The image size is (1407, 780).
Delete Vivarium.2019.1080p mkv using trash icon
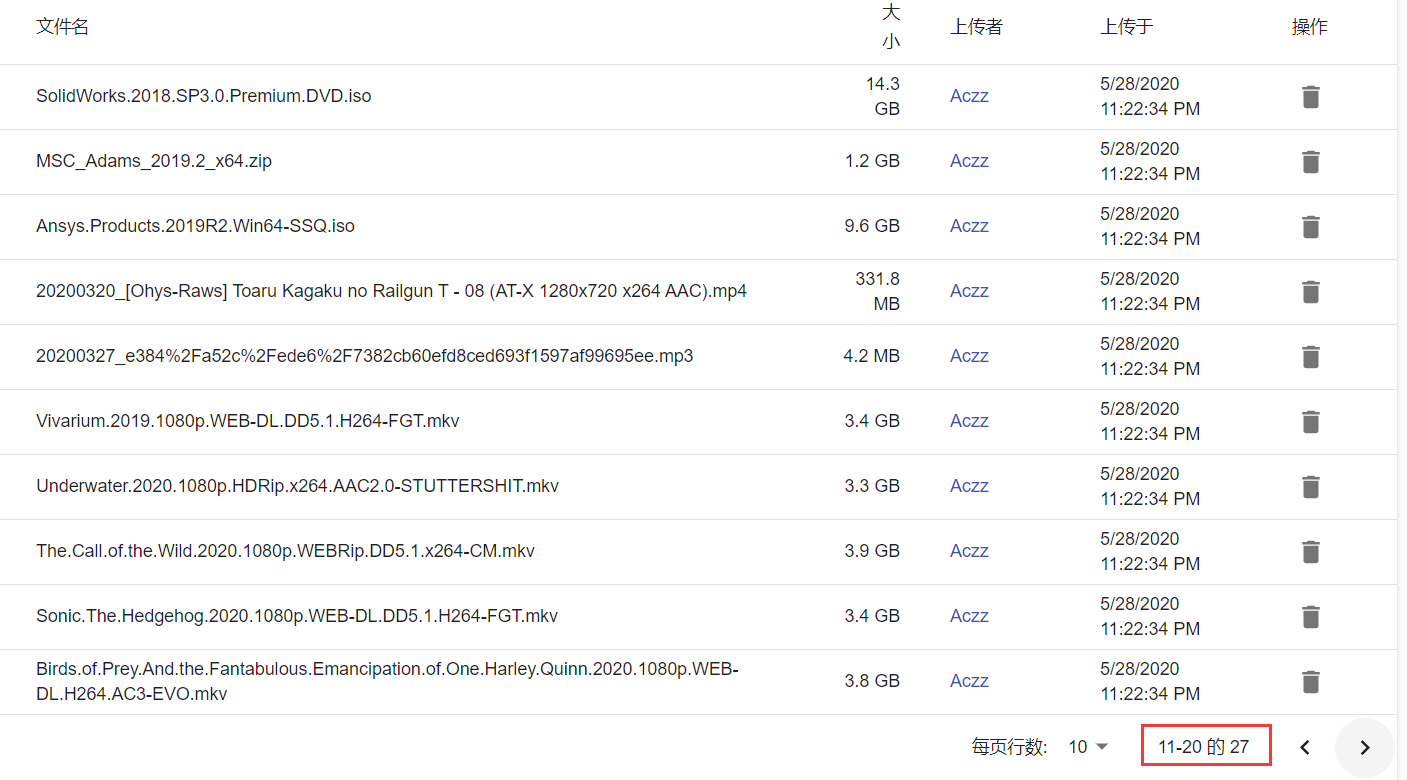coord(1310,421)
